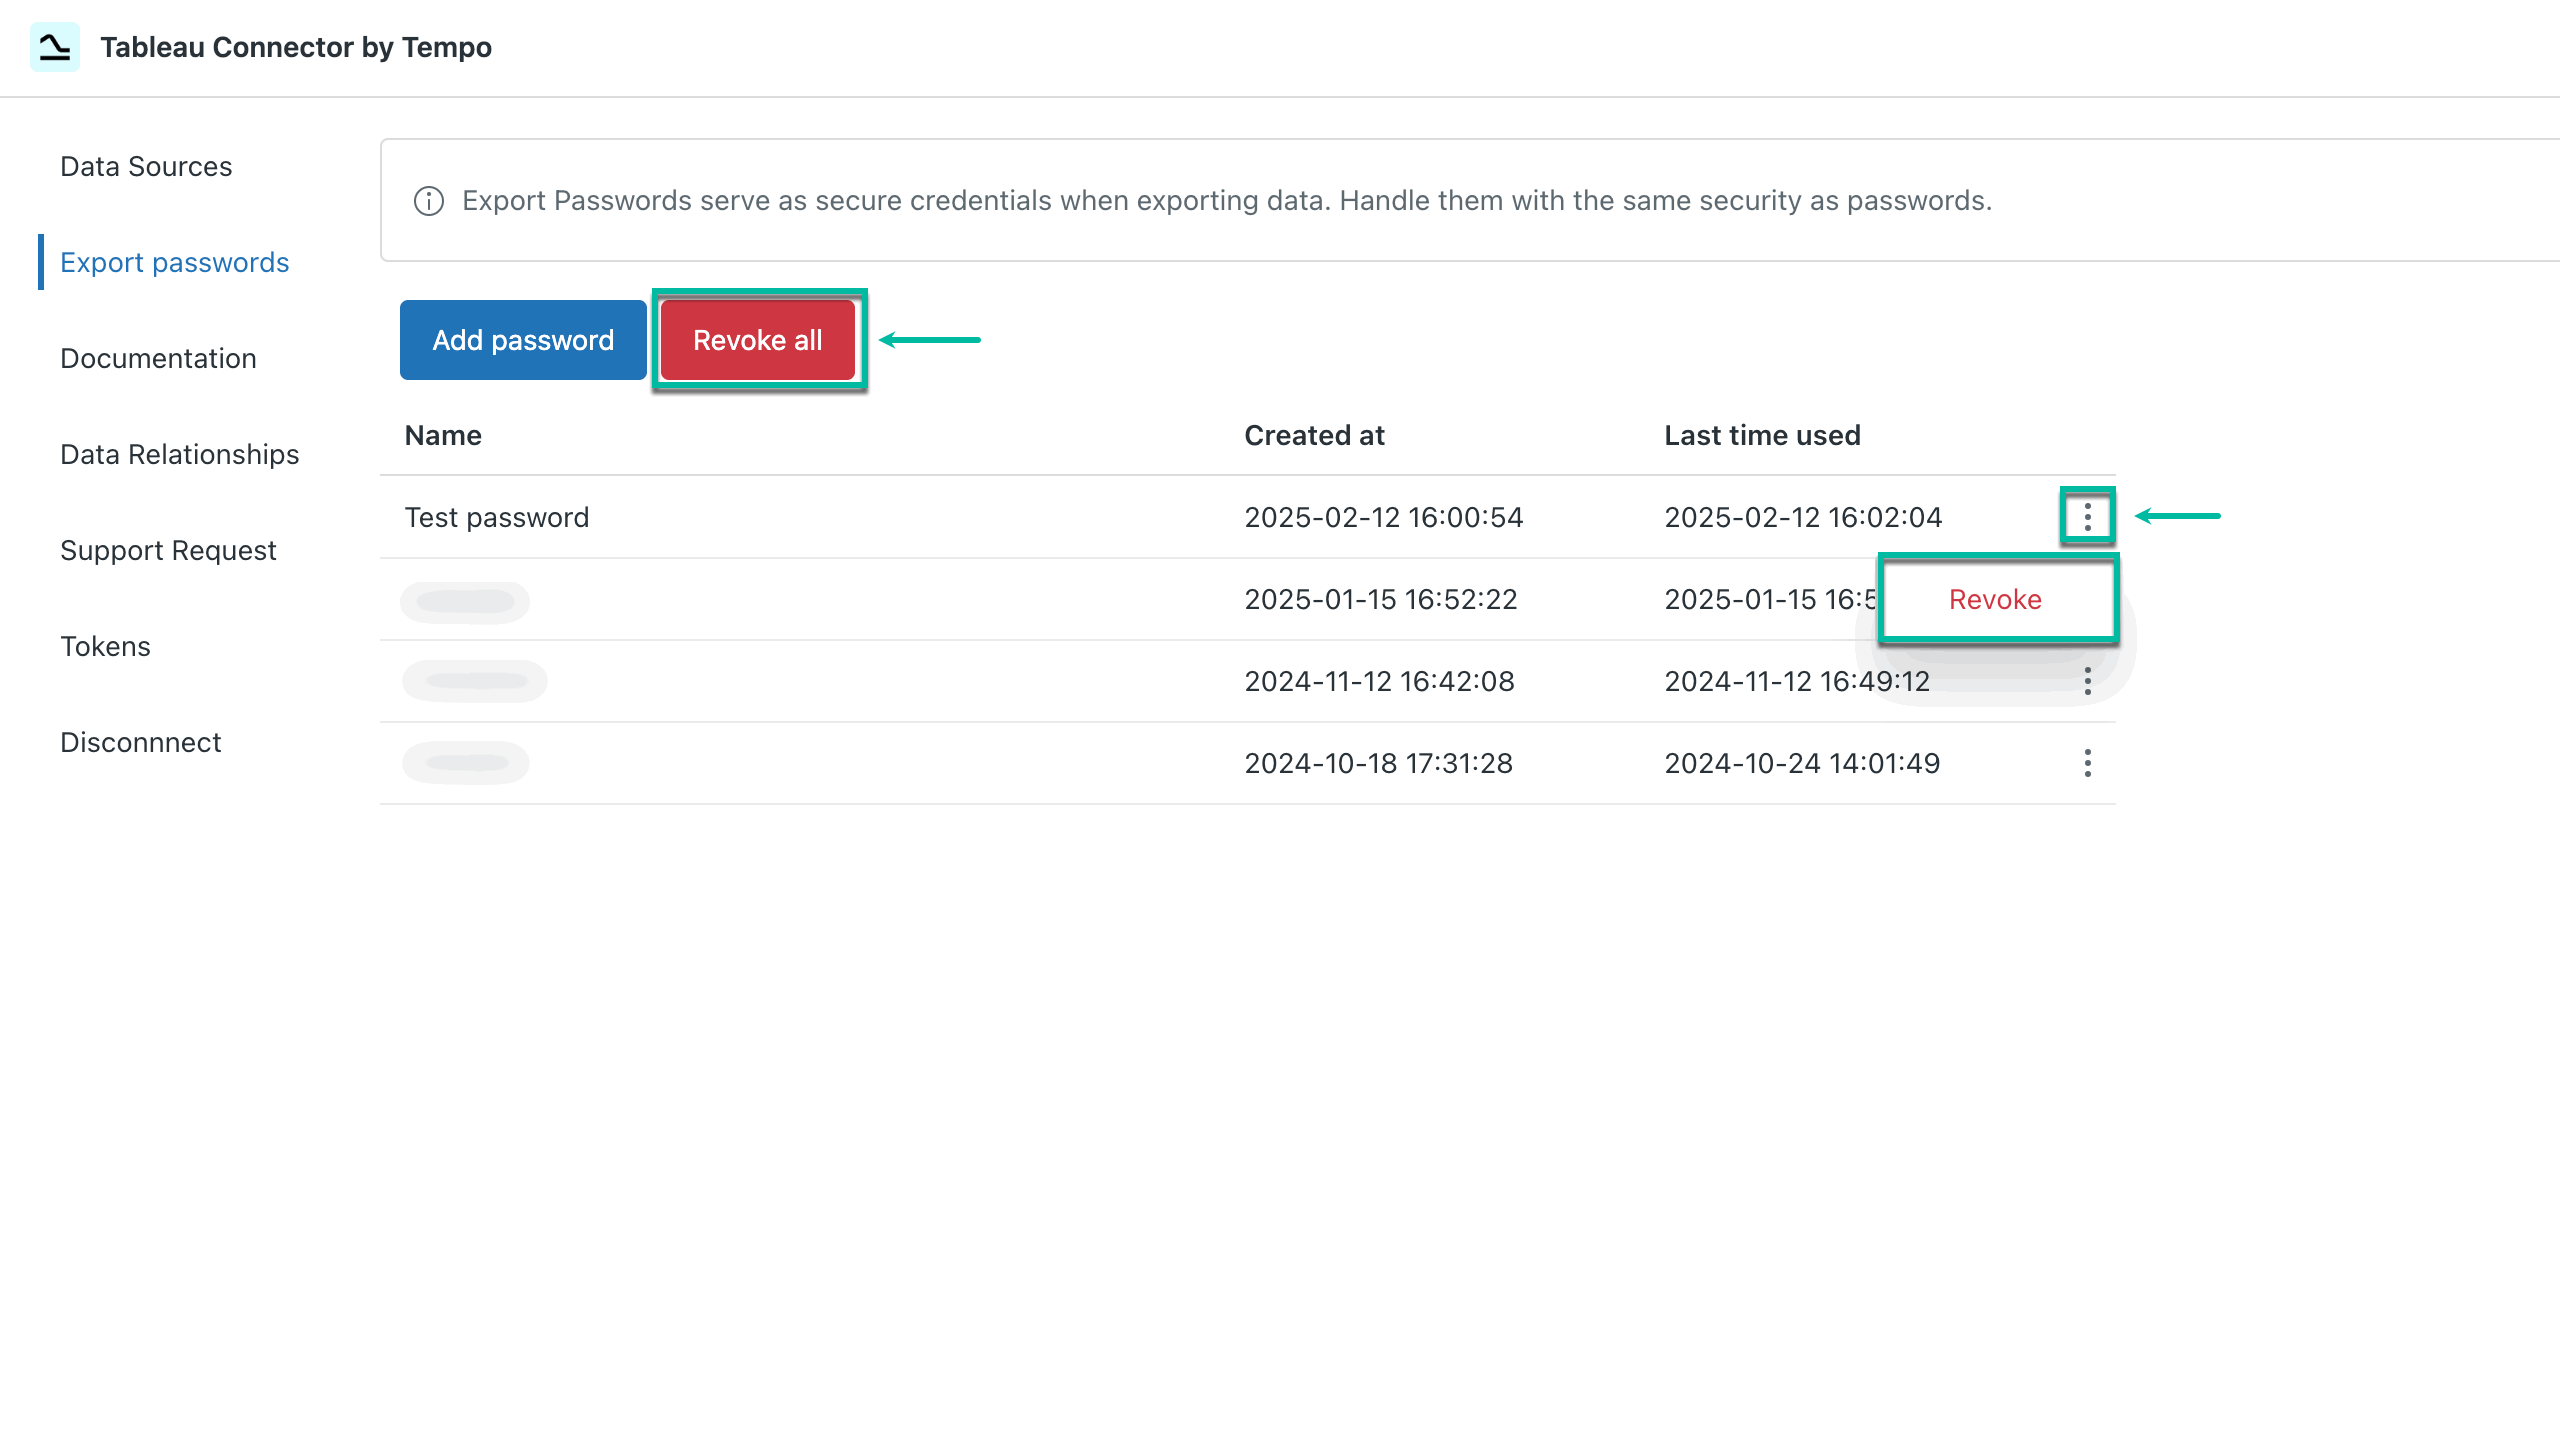The width and height of the screenshot is (2560, 1440).
Task: Select Revoke in the open context menu
Action: (x=1995, y=599)
